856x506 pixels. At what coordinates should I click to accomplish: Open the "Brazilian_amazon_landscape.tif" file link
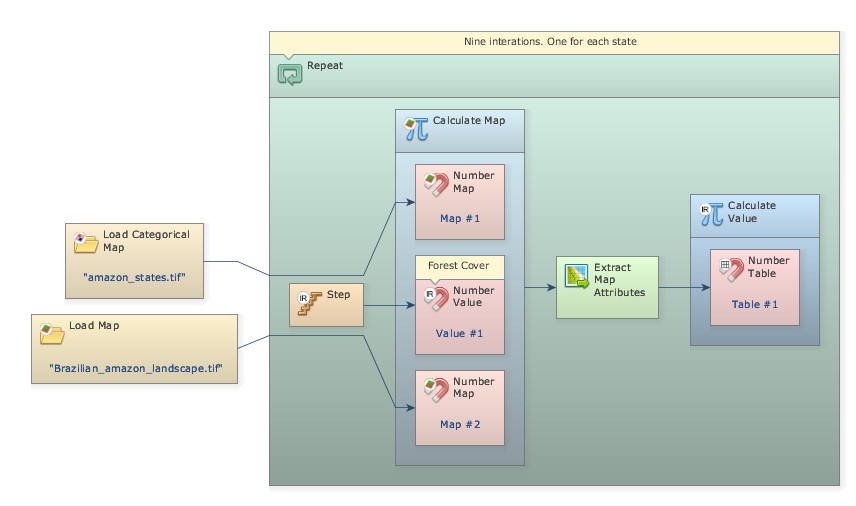[x=135, y=368]
